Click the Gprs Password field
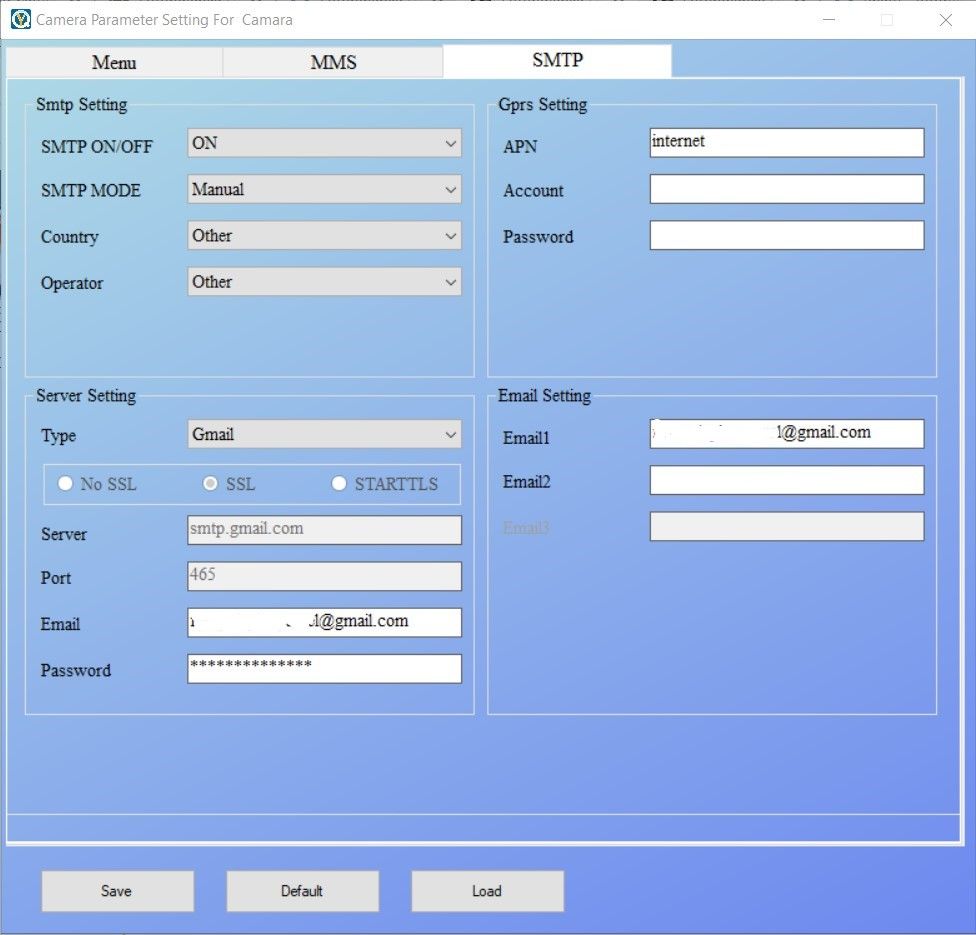 point(787,235)
